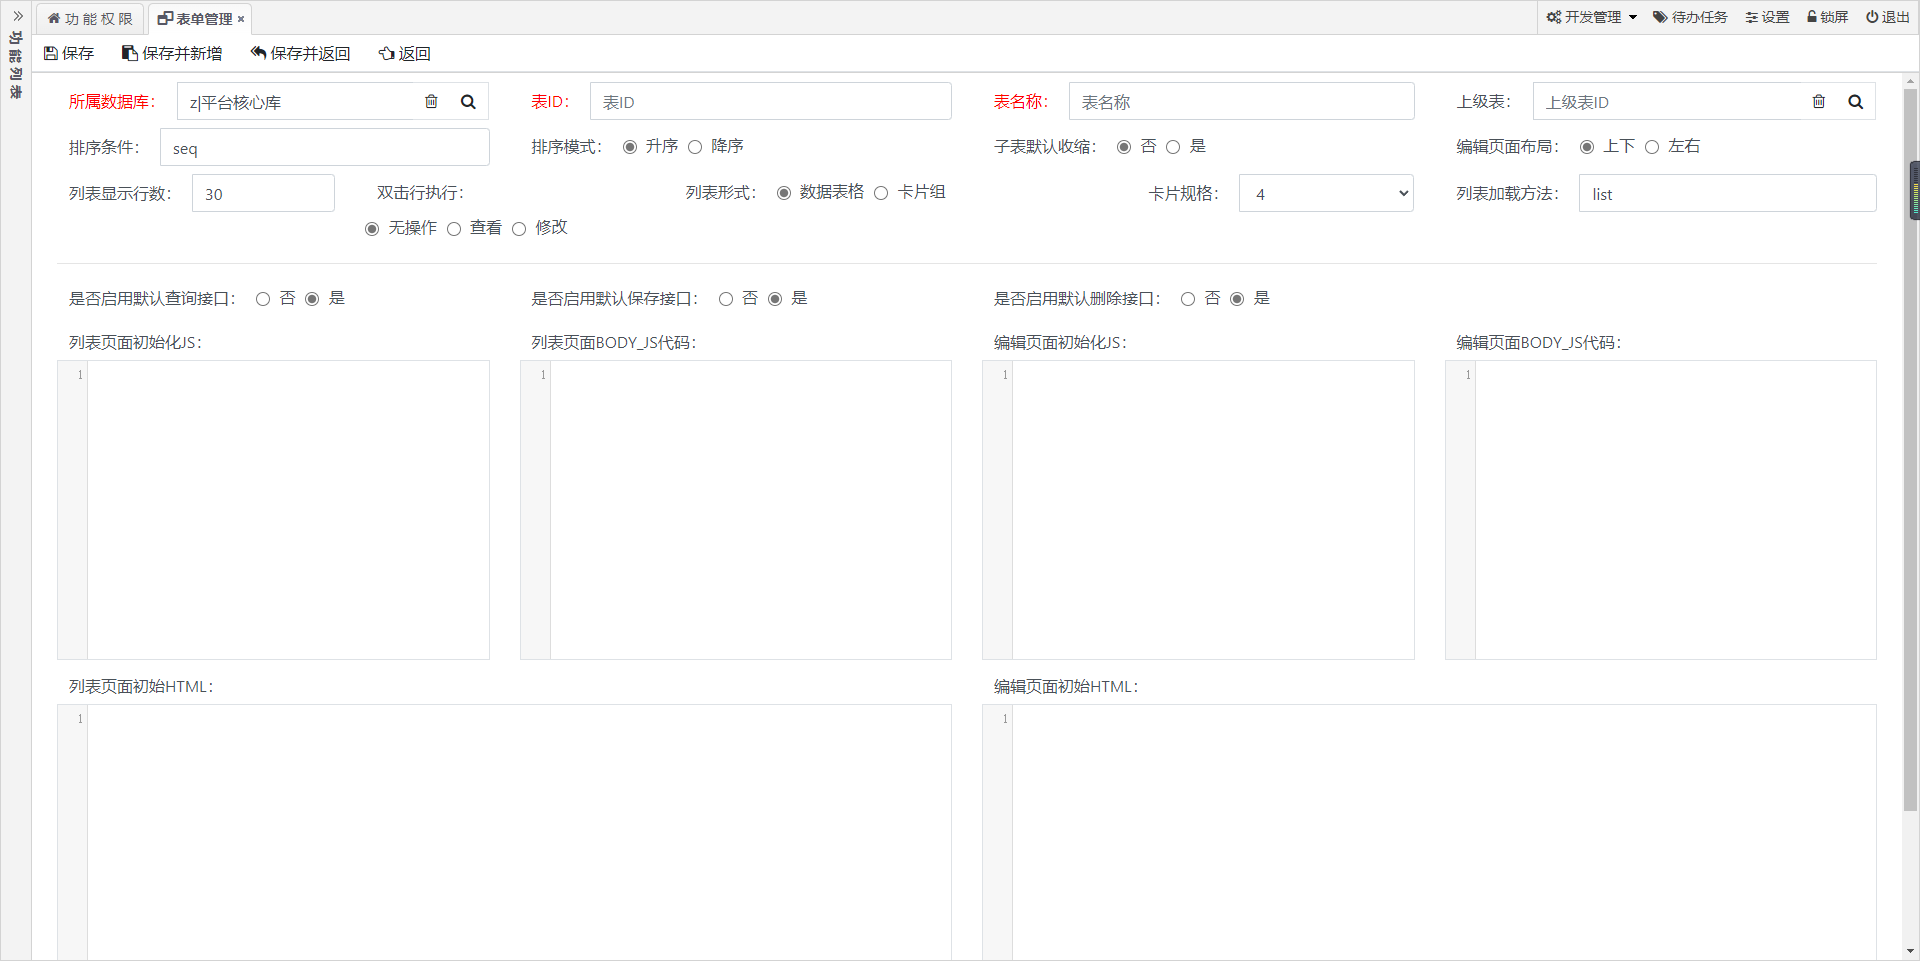Choose 保存并返回 in toolbar
Image resolution: width=1920 pixels, height=961 pixels.
pyautogui.click(x=300, y=53)
